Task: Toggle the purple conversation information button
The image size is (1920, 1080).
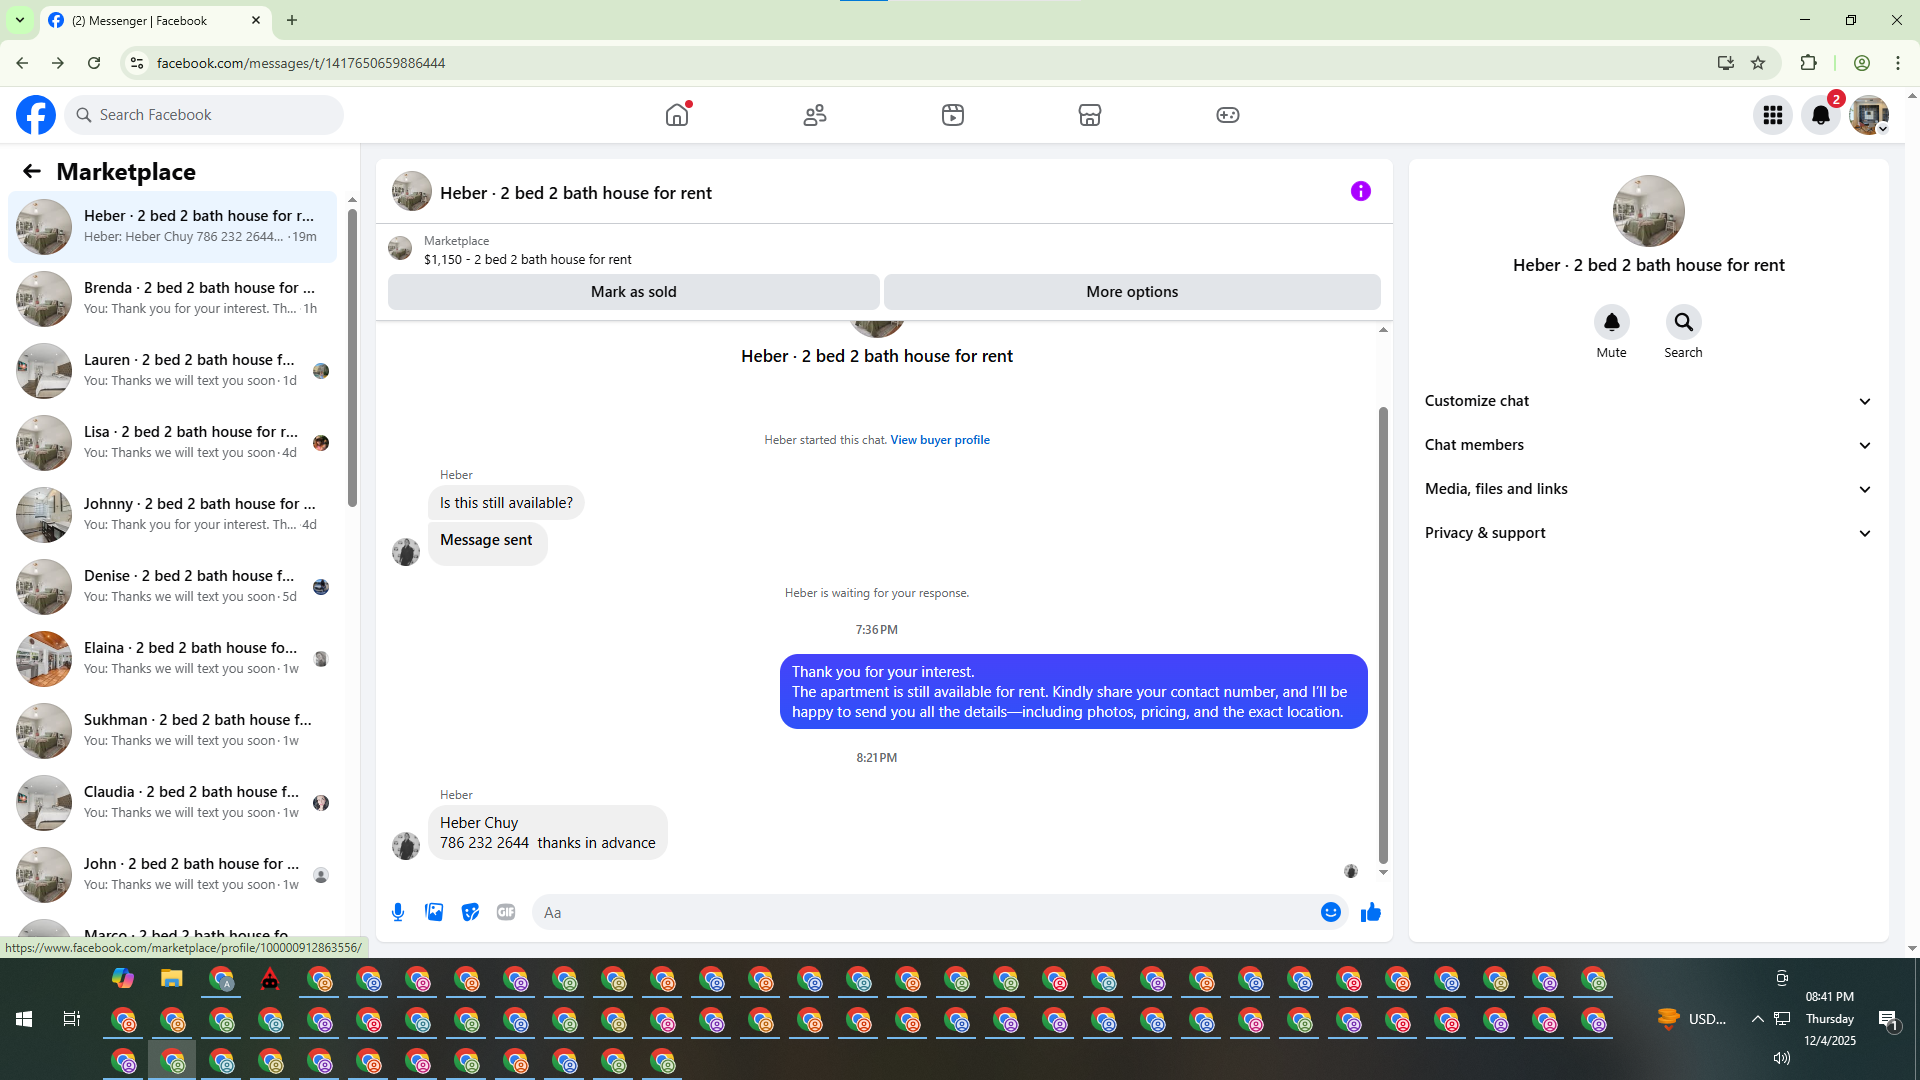Action: (x=1360, y=191)
